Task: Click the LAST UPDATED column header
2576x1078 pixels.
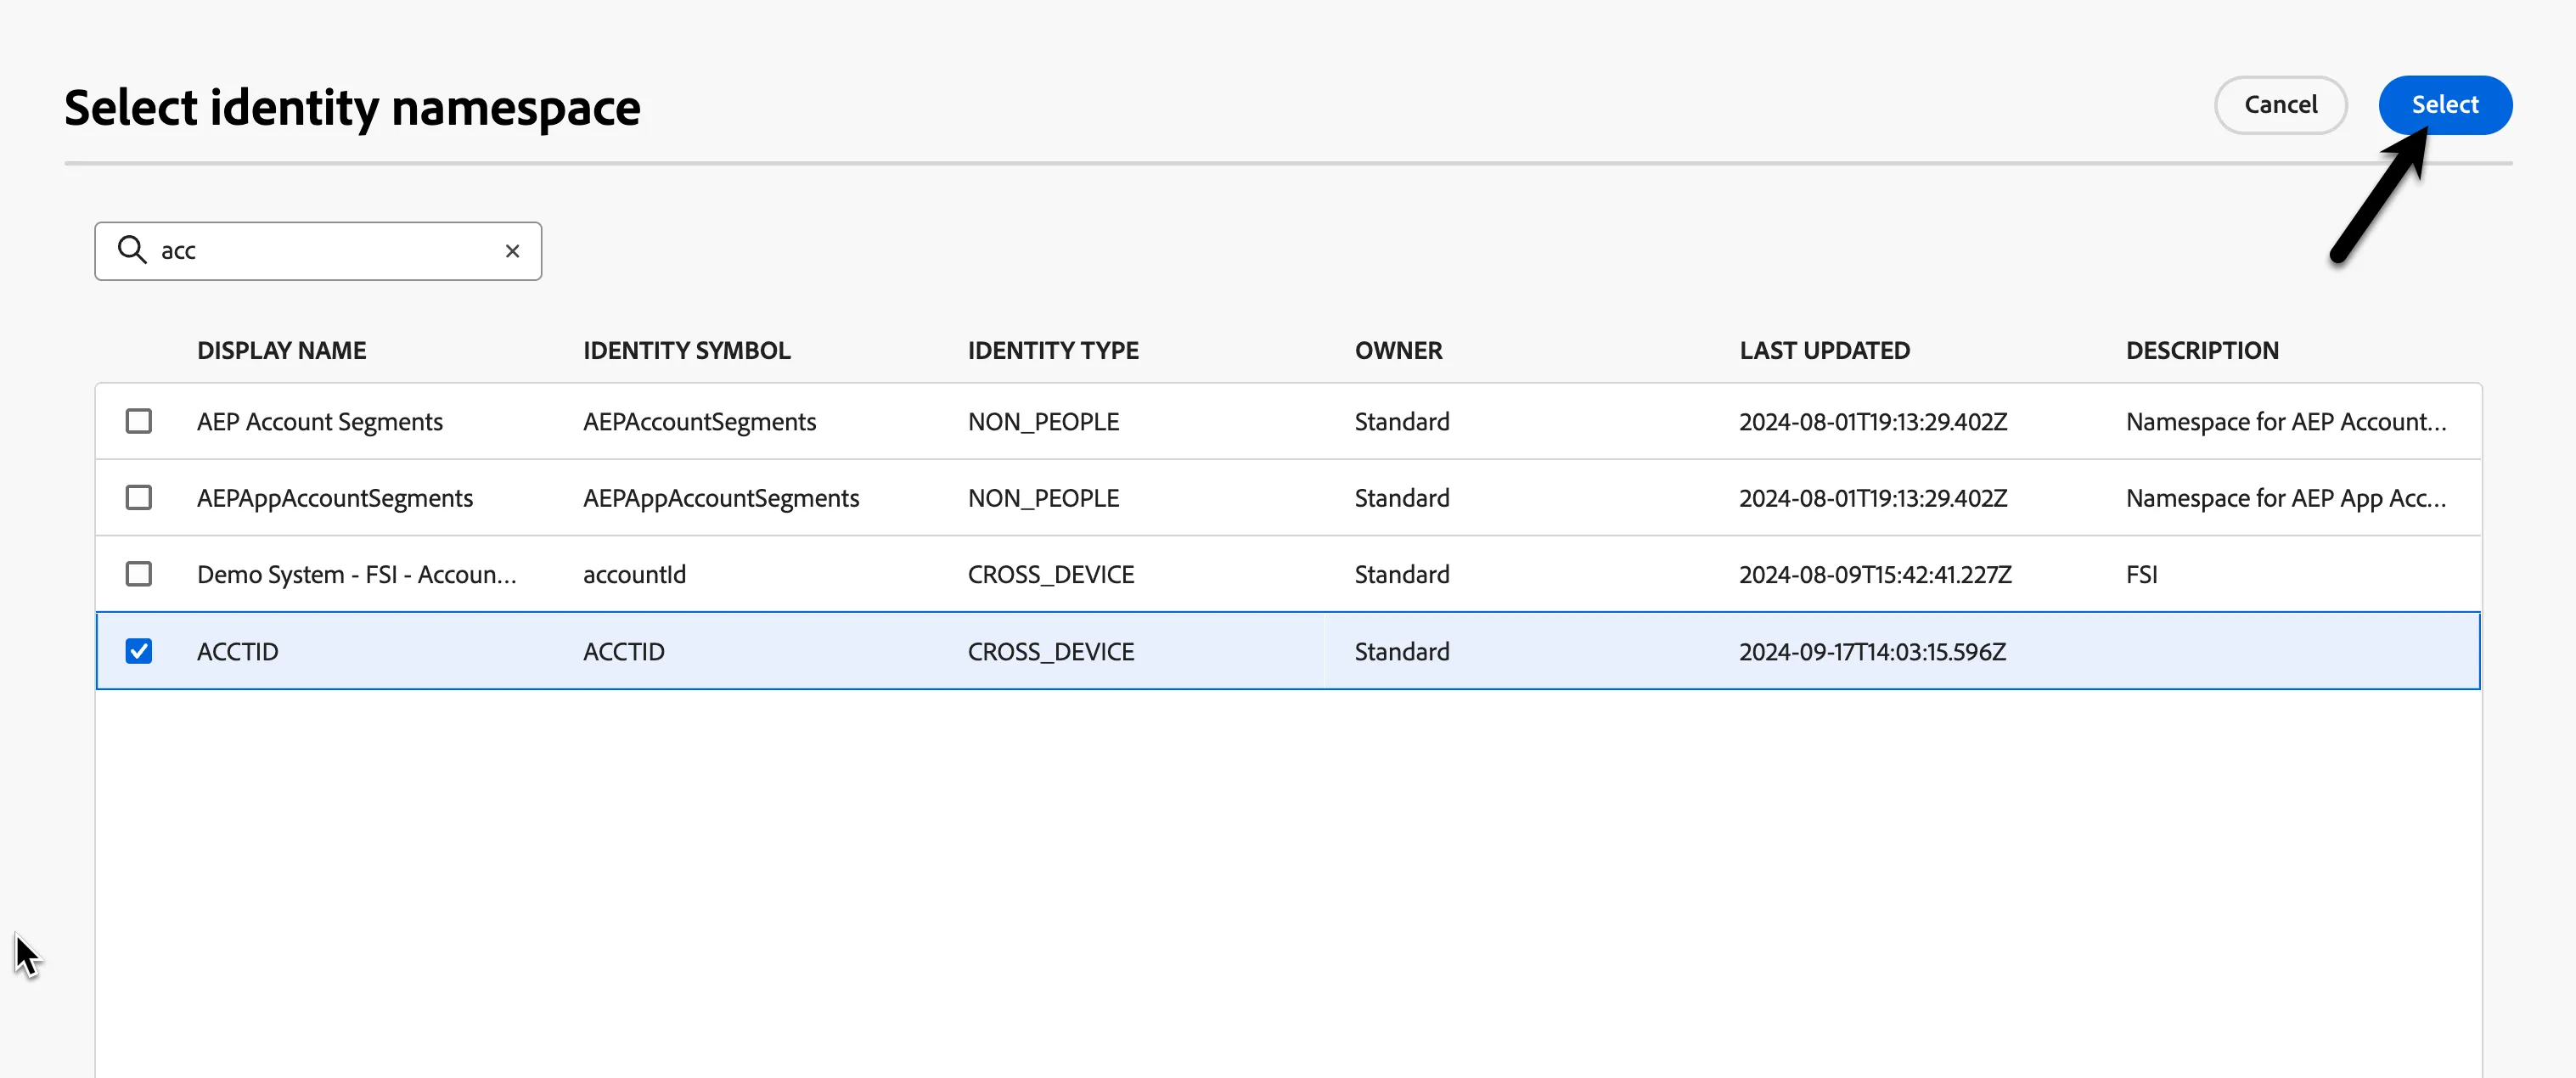Action: (1825, 351)
